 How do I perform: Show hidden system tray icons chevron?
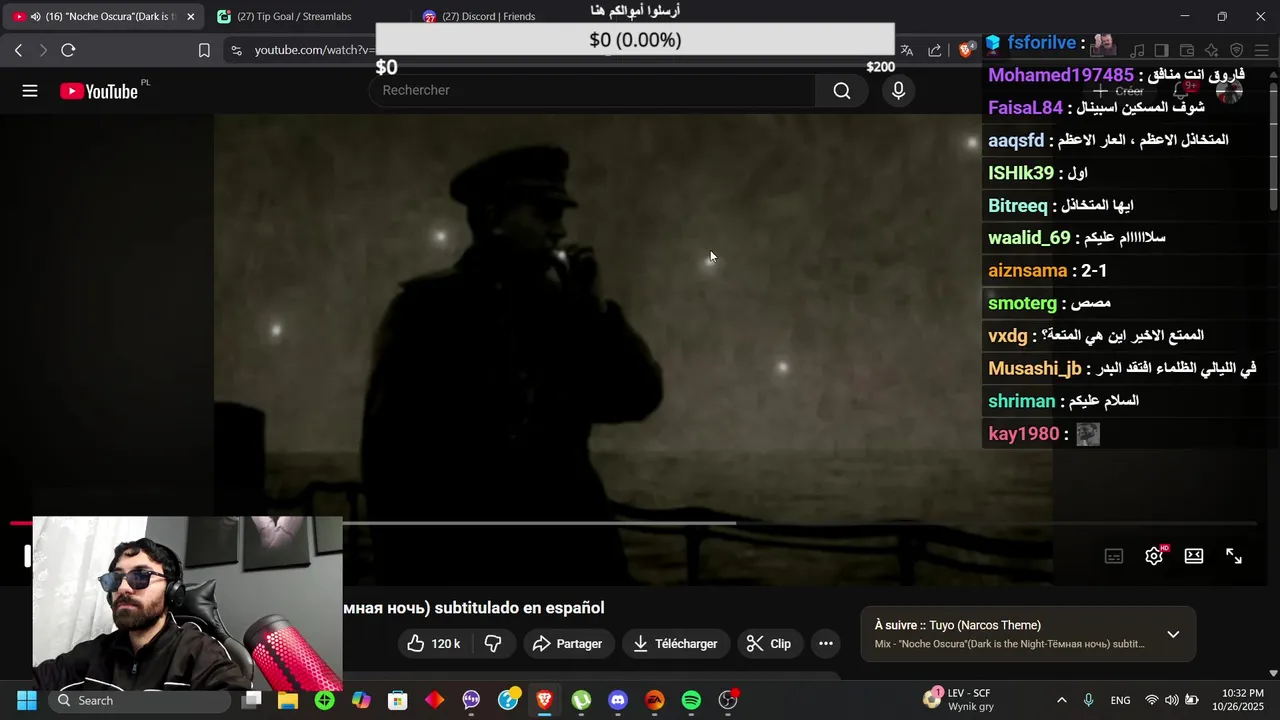(x=1061, y=700)
